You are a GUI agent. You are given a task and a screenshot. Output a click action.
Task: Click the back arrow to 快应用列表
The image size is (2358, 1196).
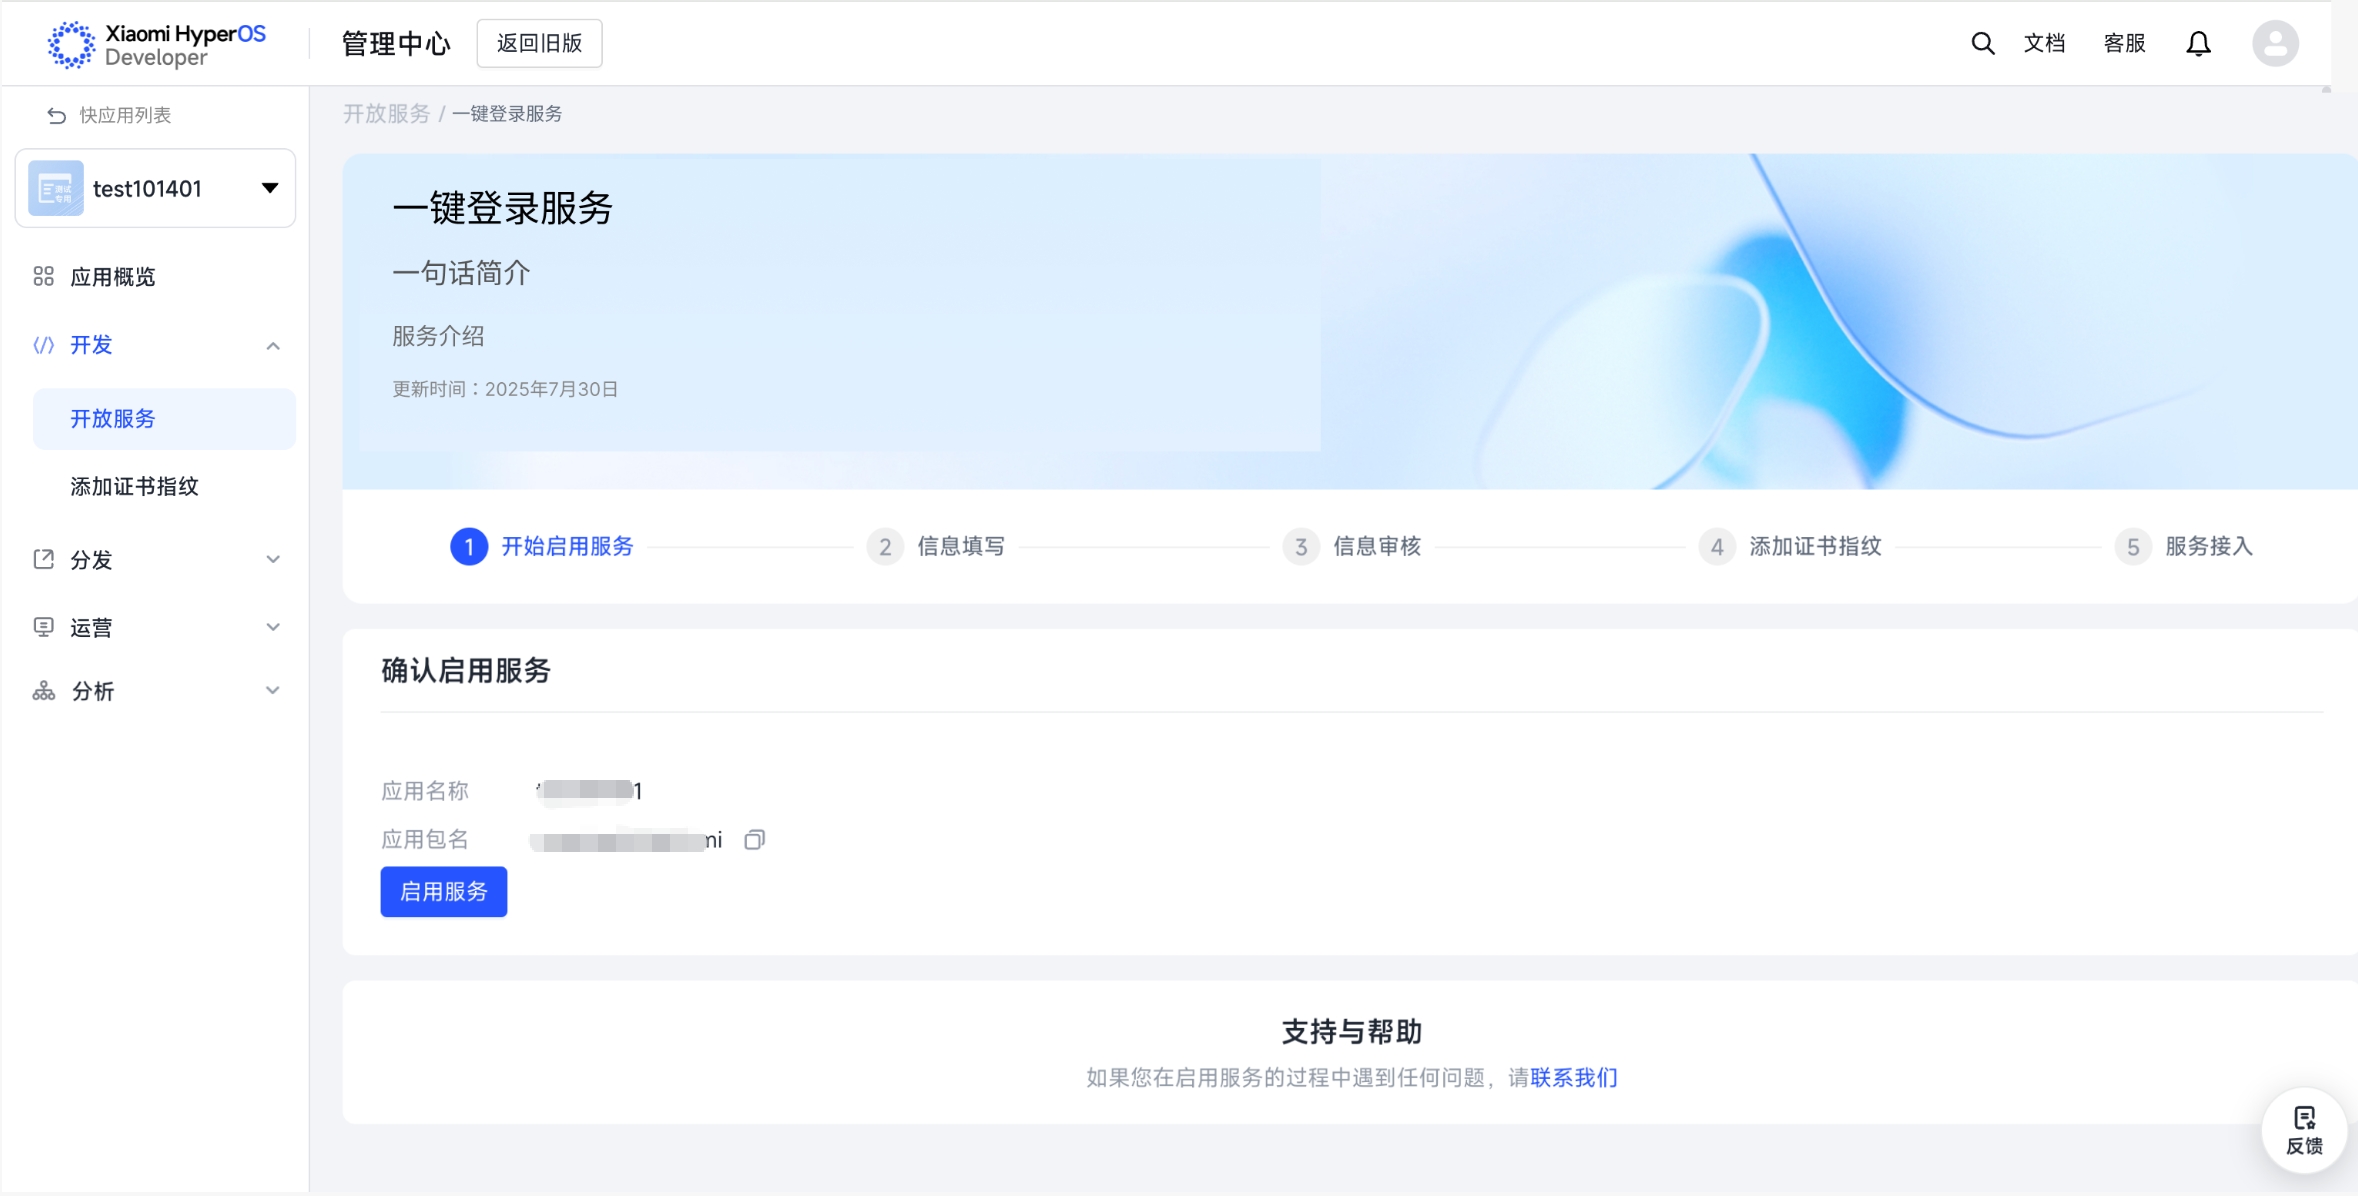click(57, 116)
